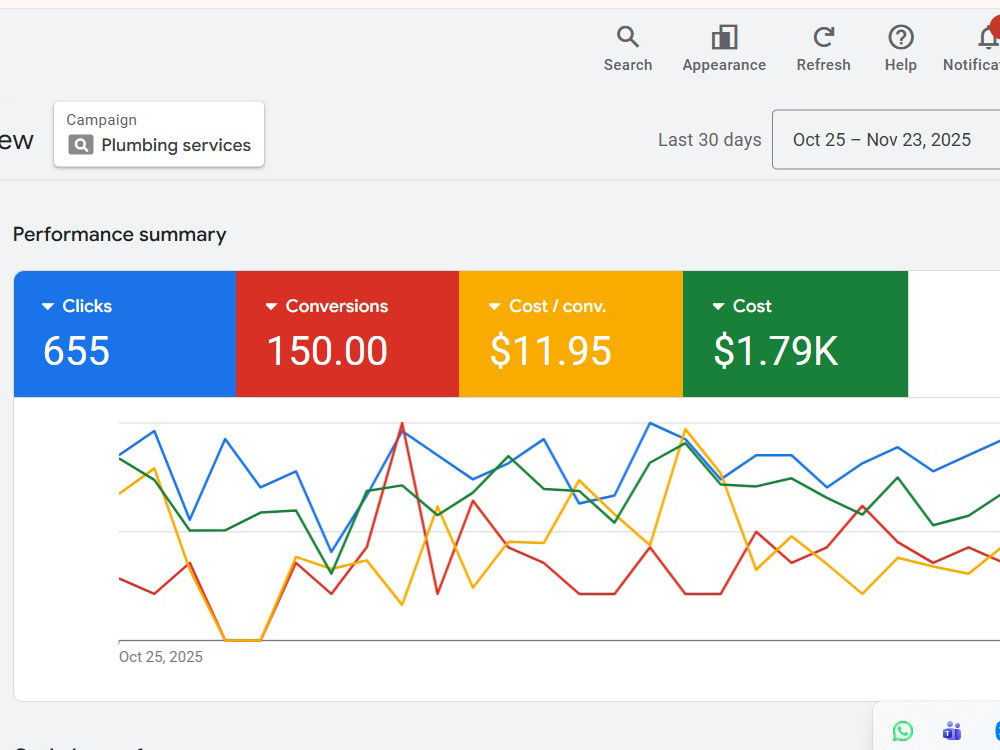
Task: Select the blue Clicks 655 scorecard
Action: click(125, 334)
